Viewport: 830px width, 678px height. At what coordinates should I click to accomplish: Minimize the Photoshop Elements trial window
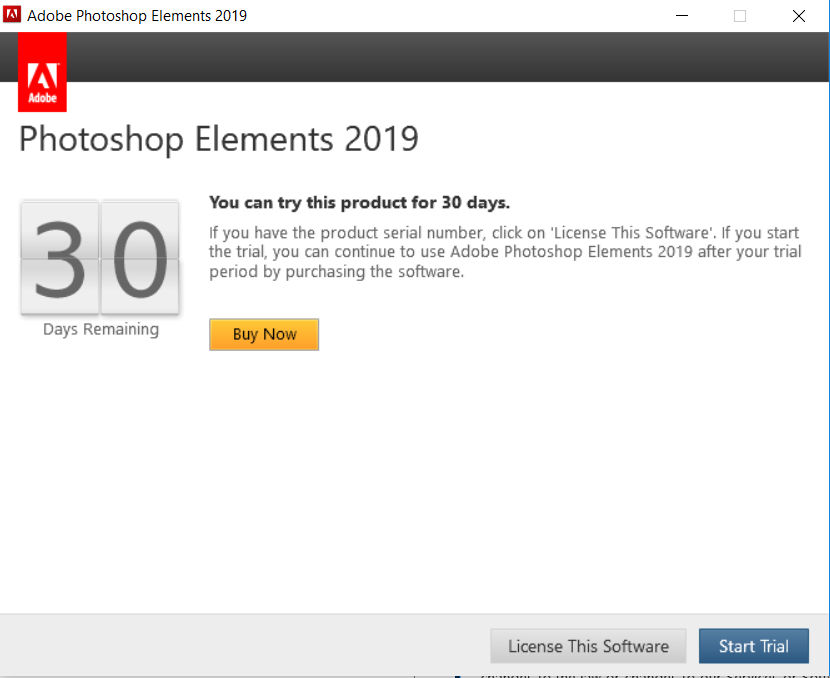pyautogui.click(x=682, y=16)
